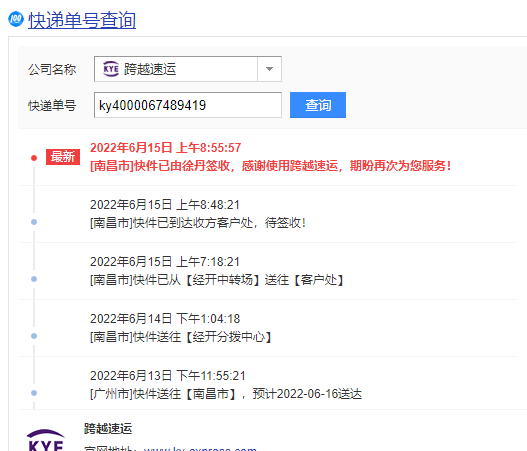Screen dimensions: 527x451
Task: Click the 广州市 to 南昌市 shipment line
Action: tap(226, 394)
